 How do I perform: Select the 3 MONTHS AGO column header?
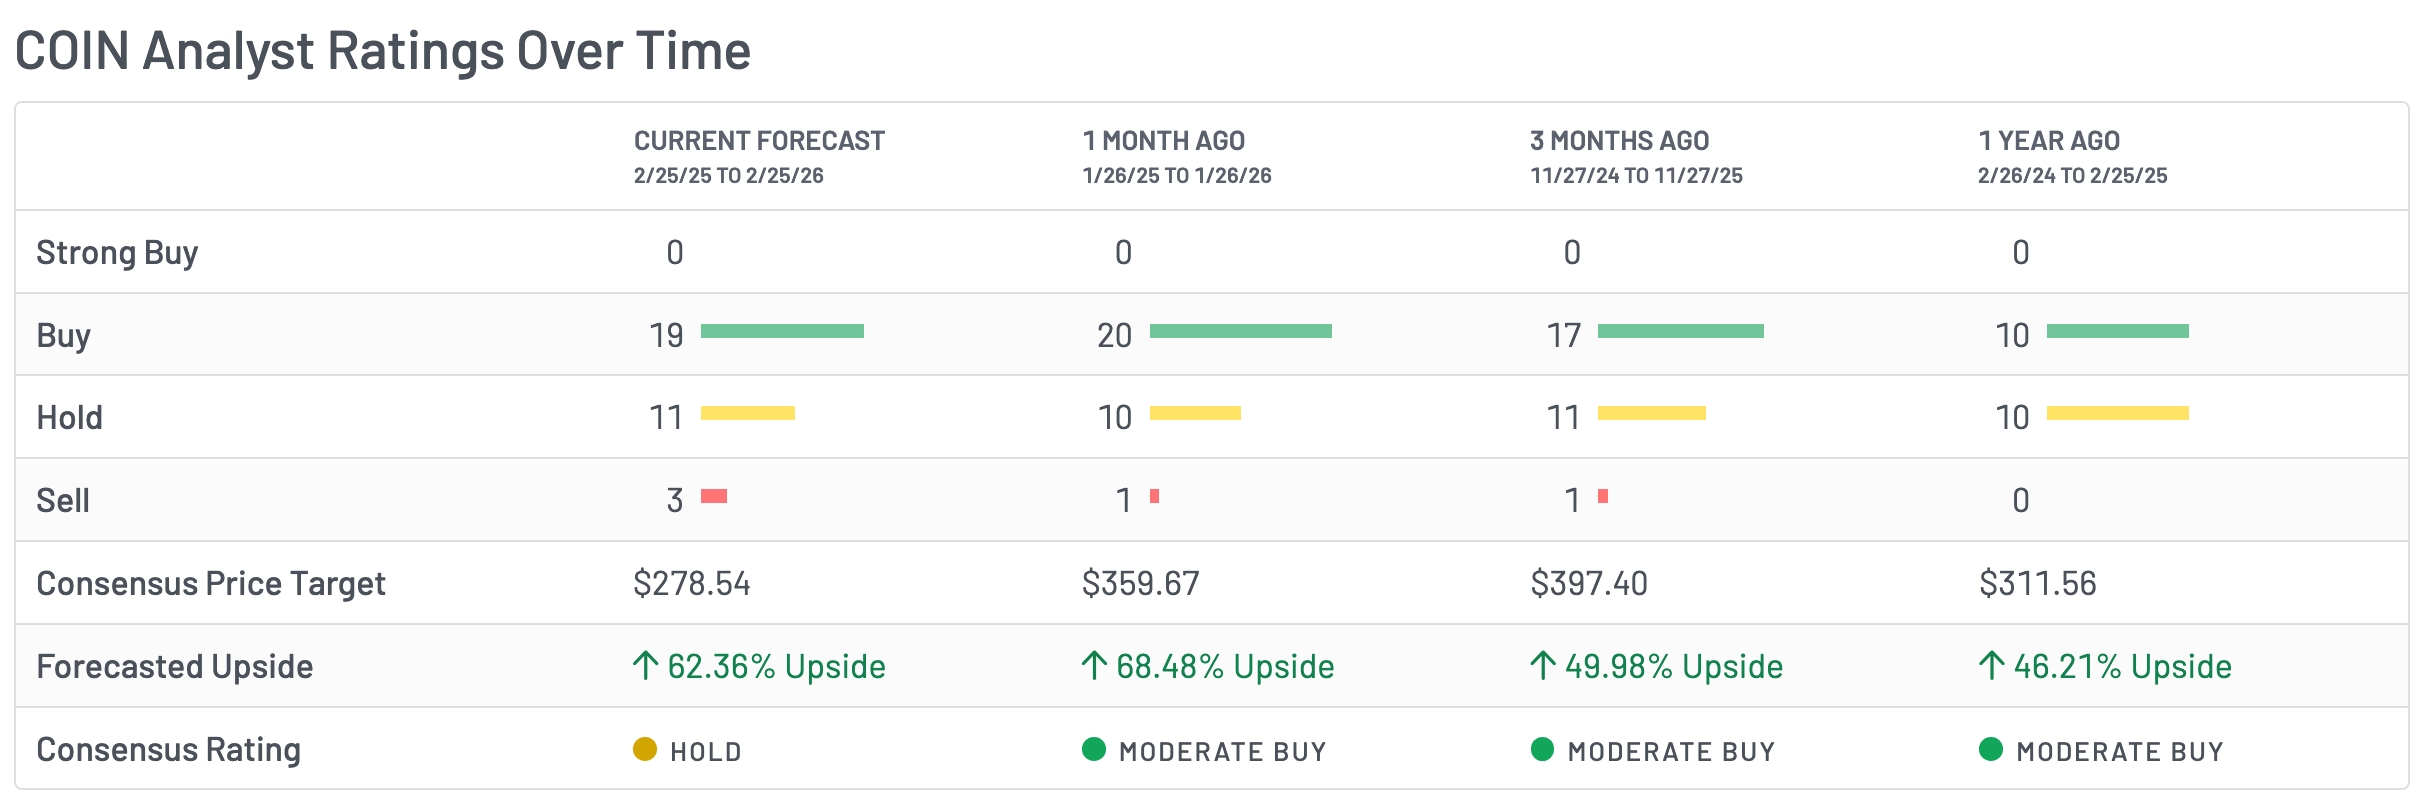point(1619,141)
